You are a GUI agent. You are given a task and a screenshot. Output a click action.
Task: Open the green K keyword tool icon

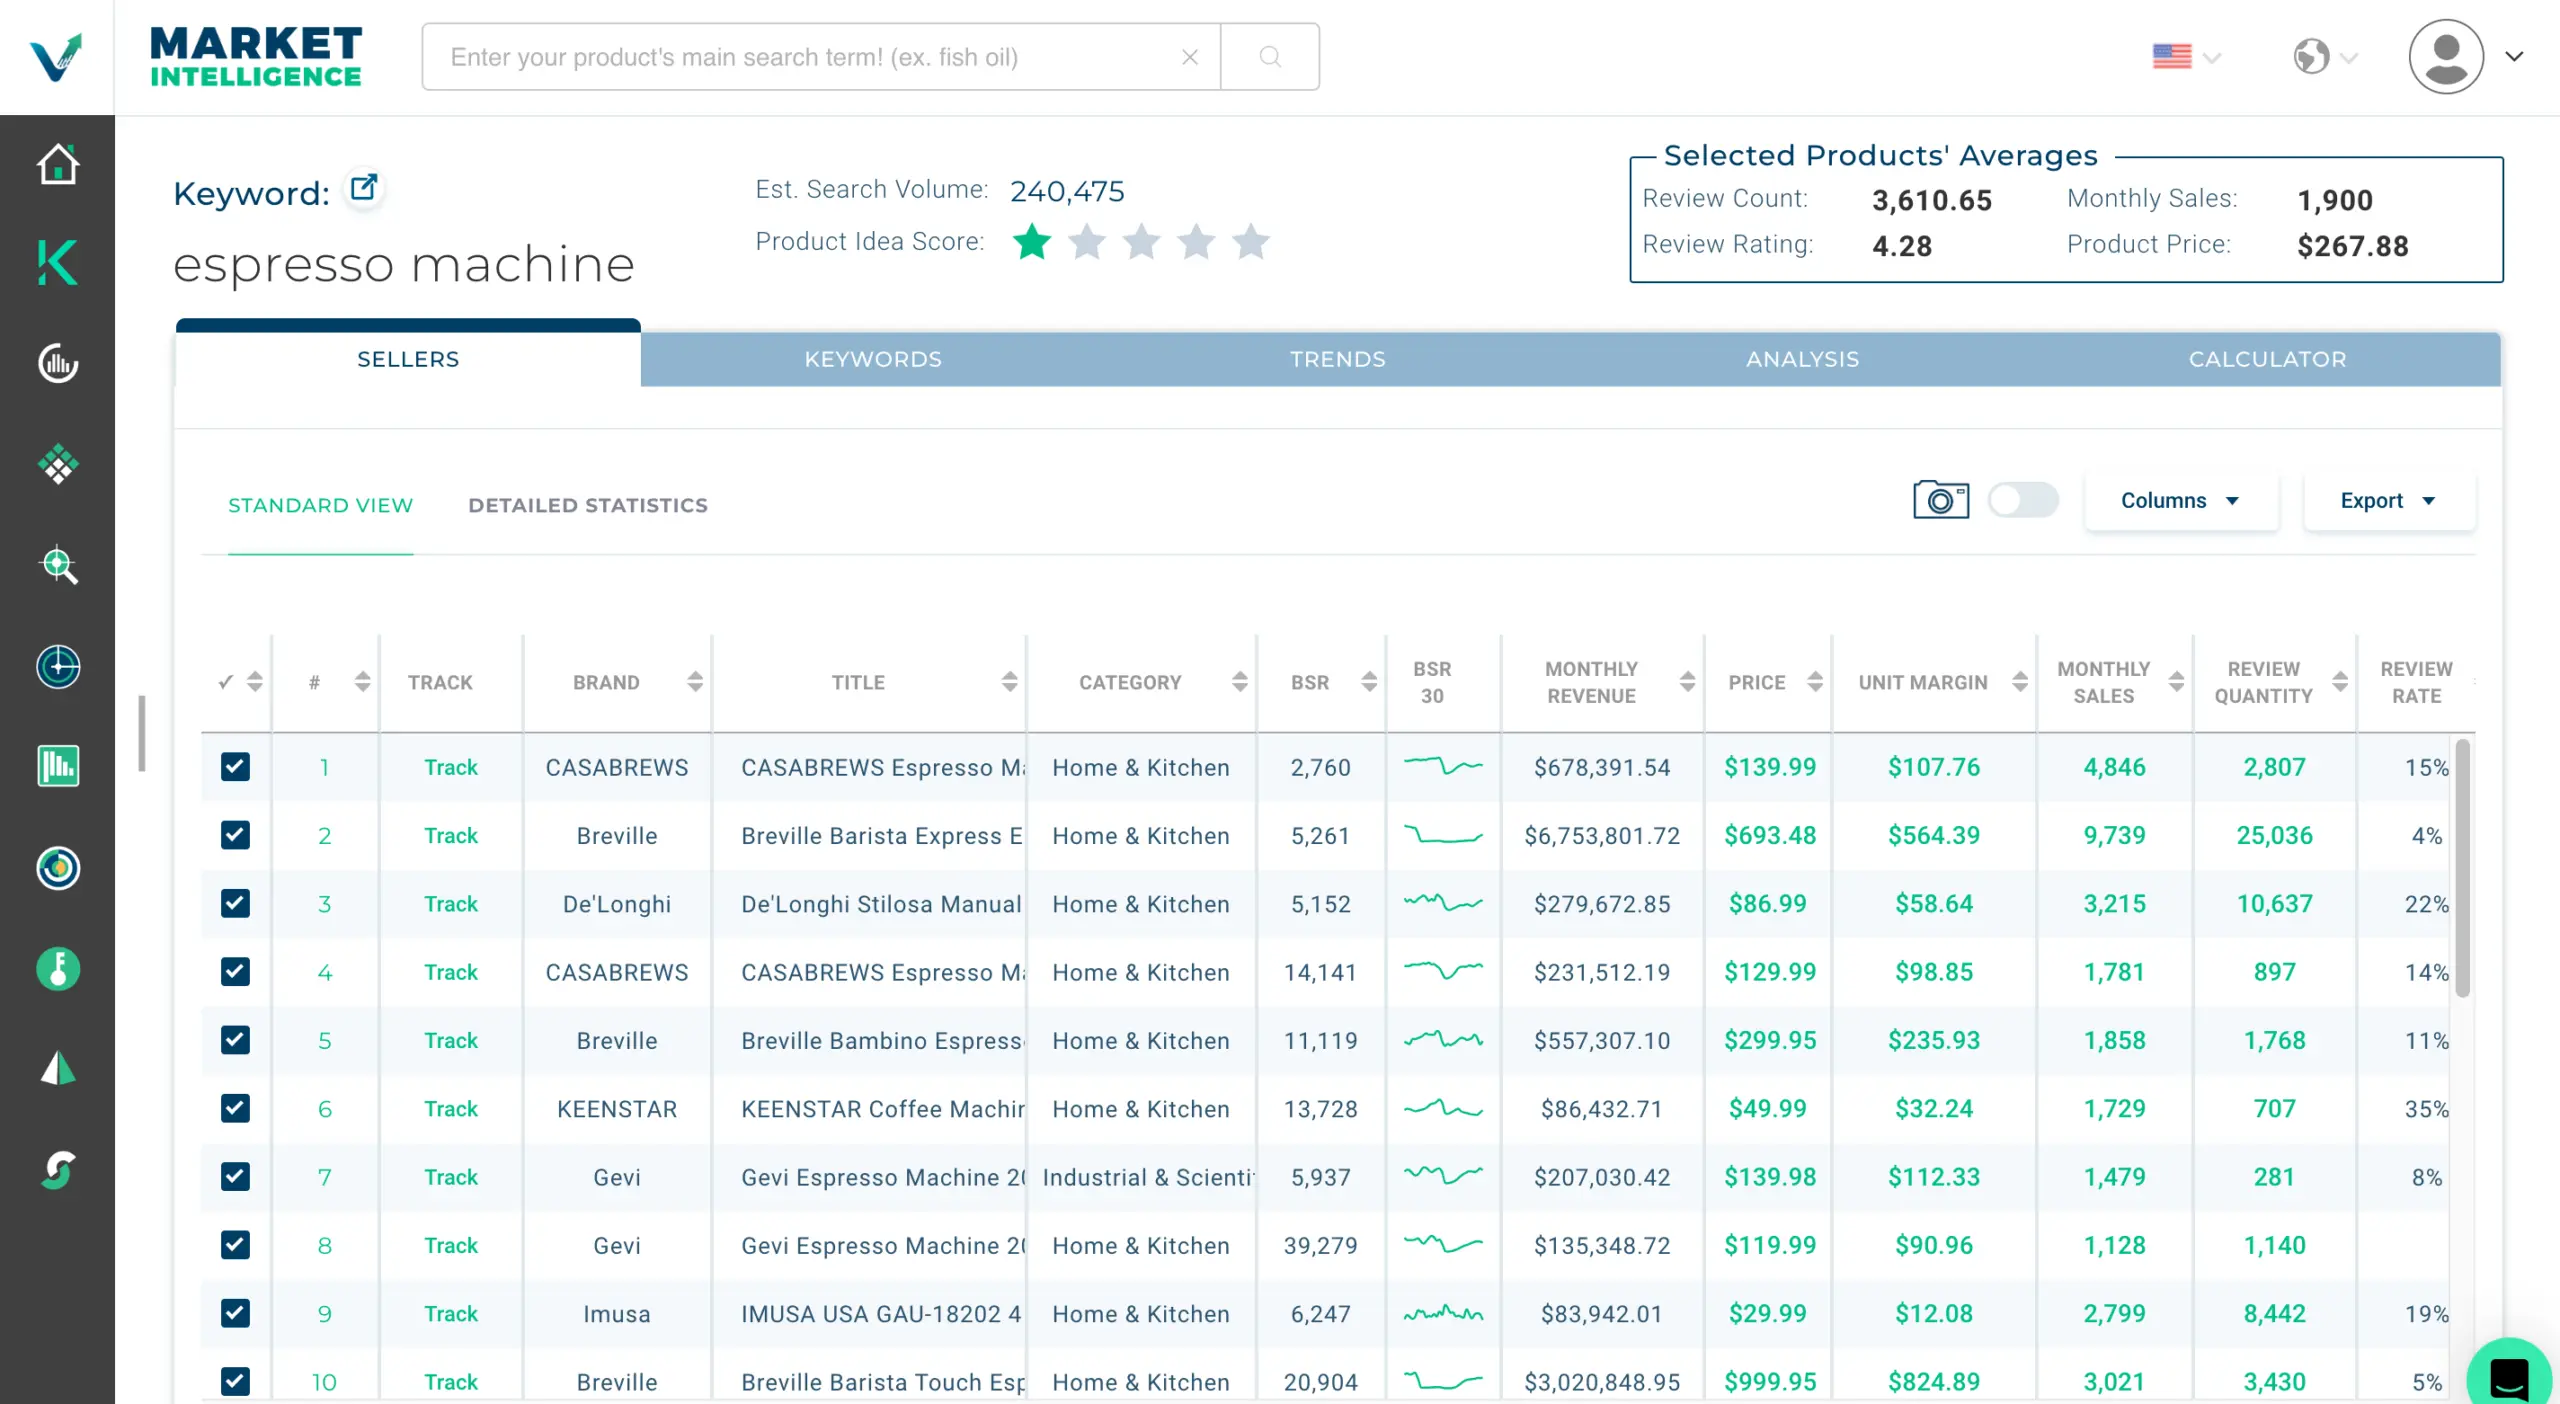pos(58,263)
